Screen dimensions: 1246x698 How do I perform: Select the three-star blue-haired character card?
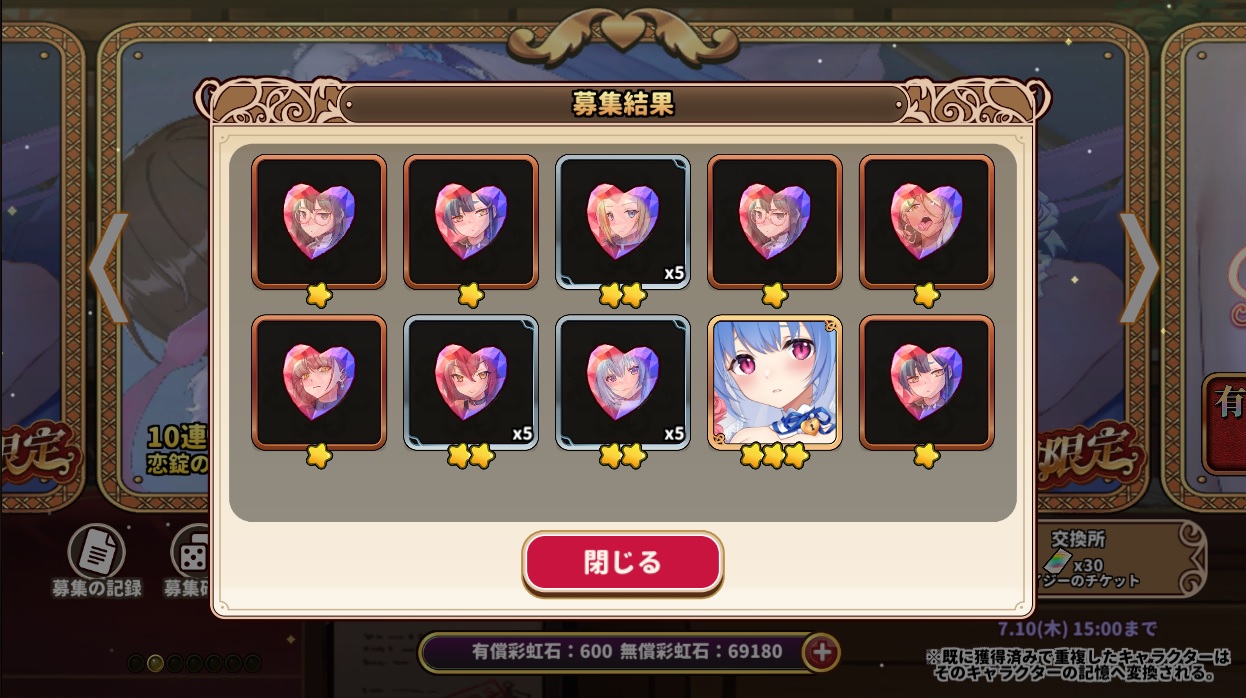775,382
